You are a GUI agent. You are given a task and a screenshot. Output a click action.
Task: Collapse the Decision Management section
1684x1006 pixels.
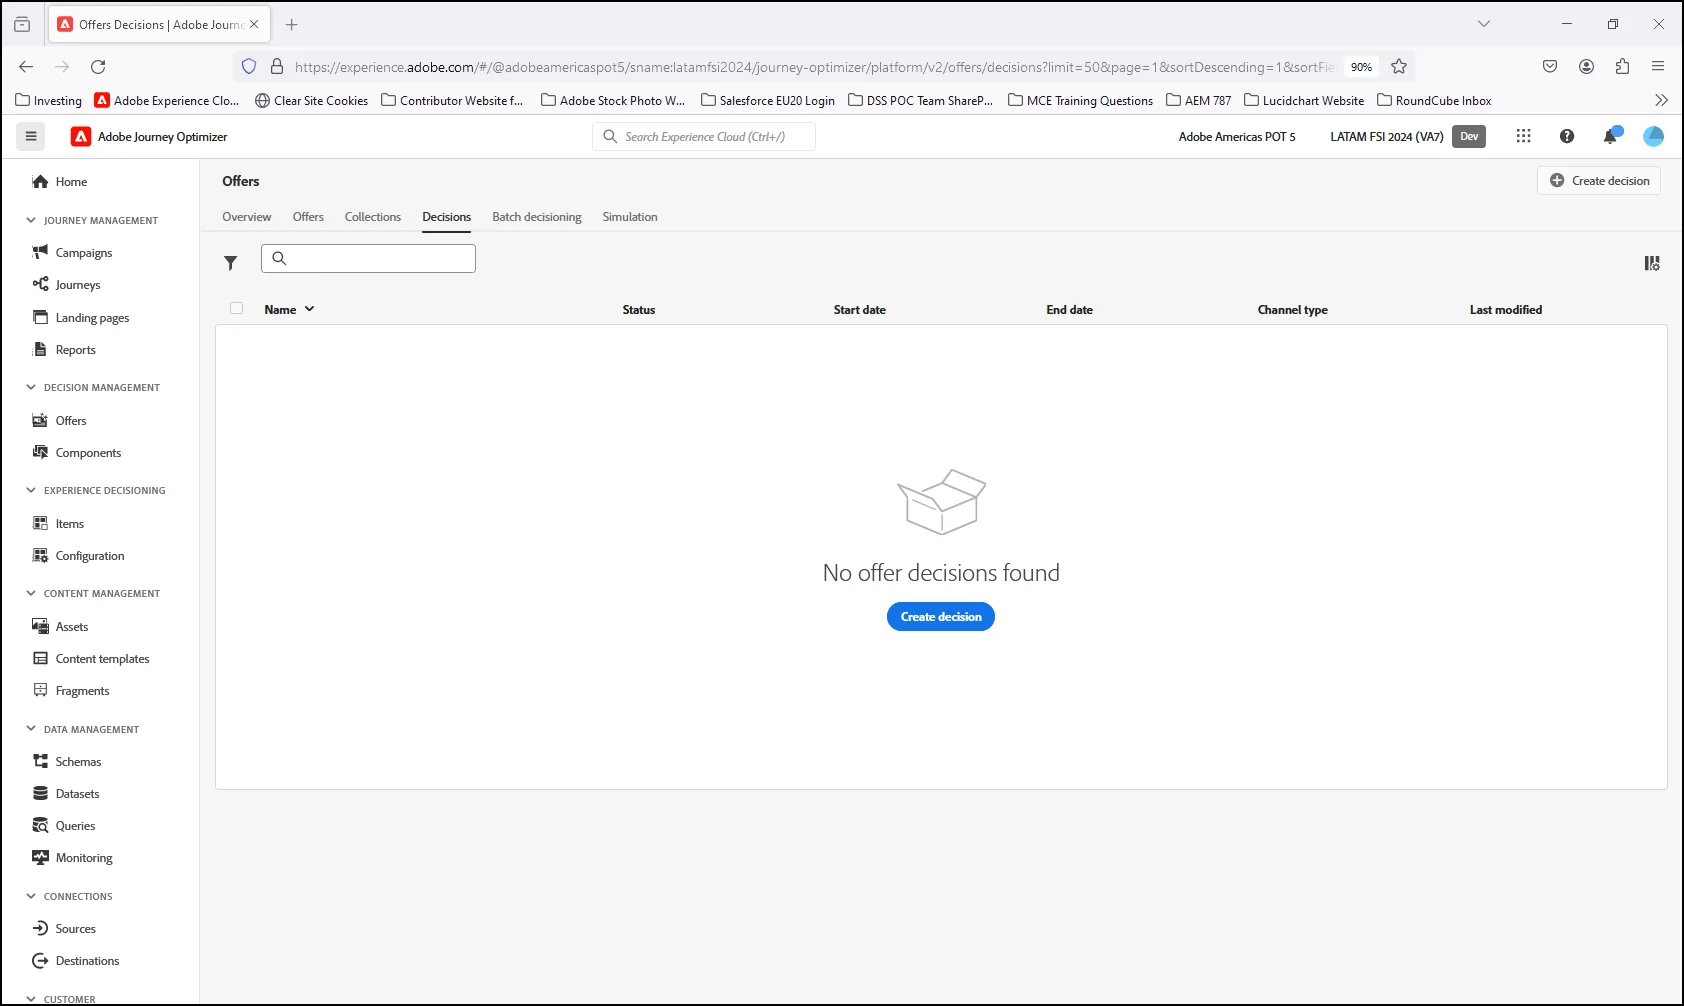coord(31,387)
